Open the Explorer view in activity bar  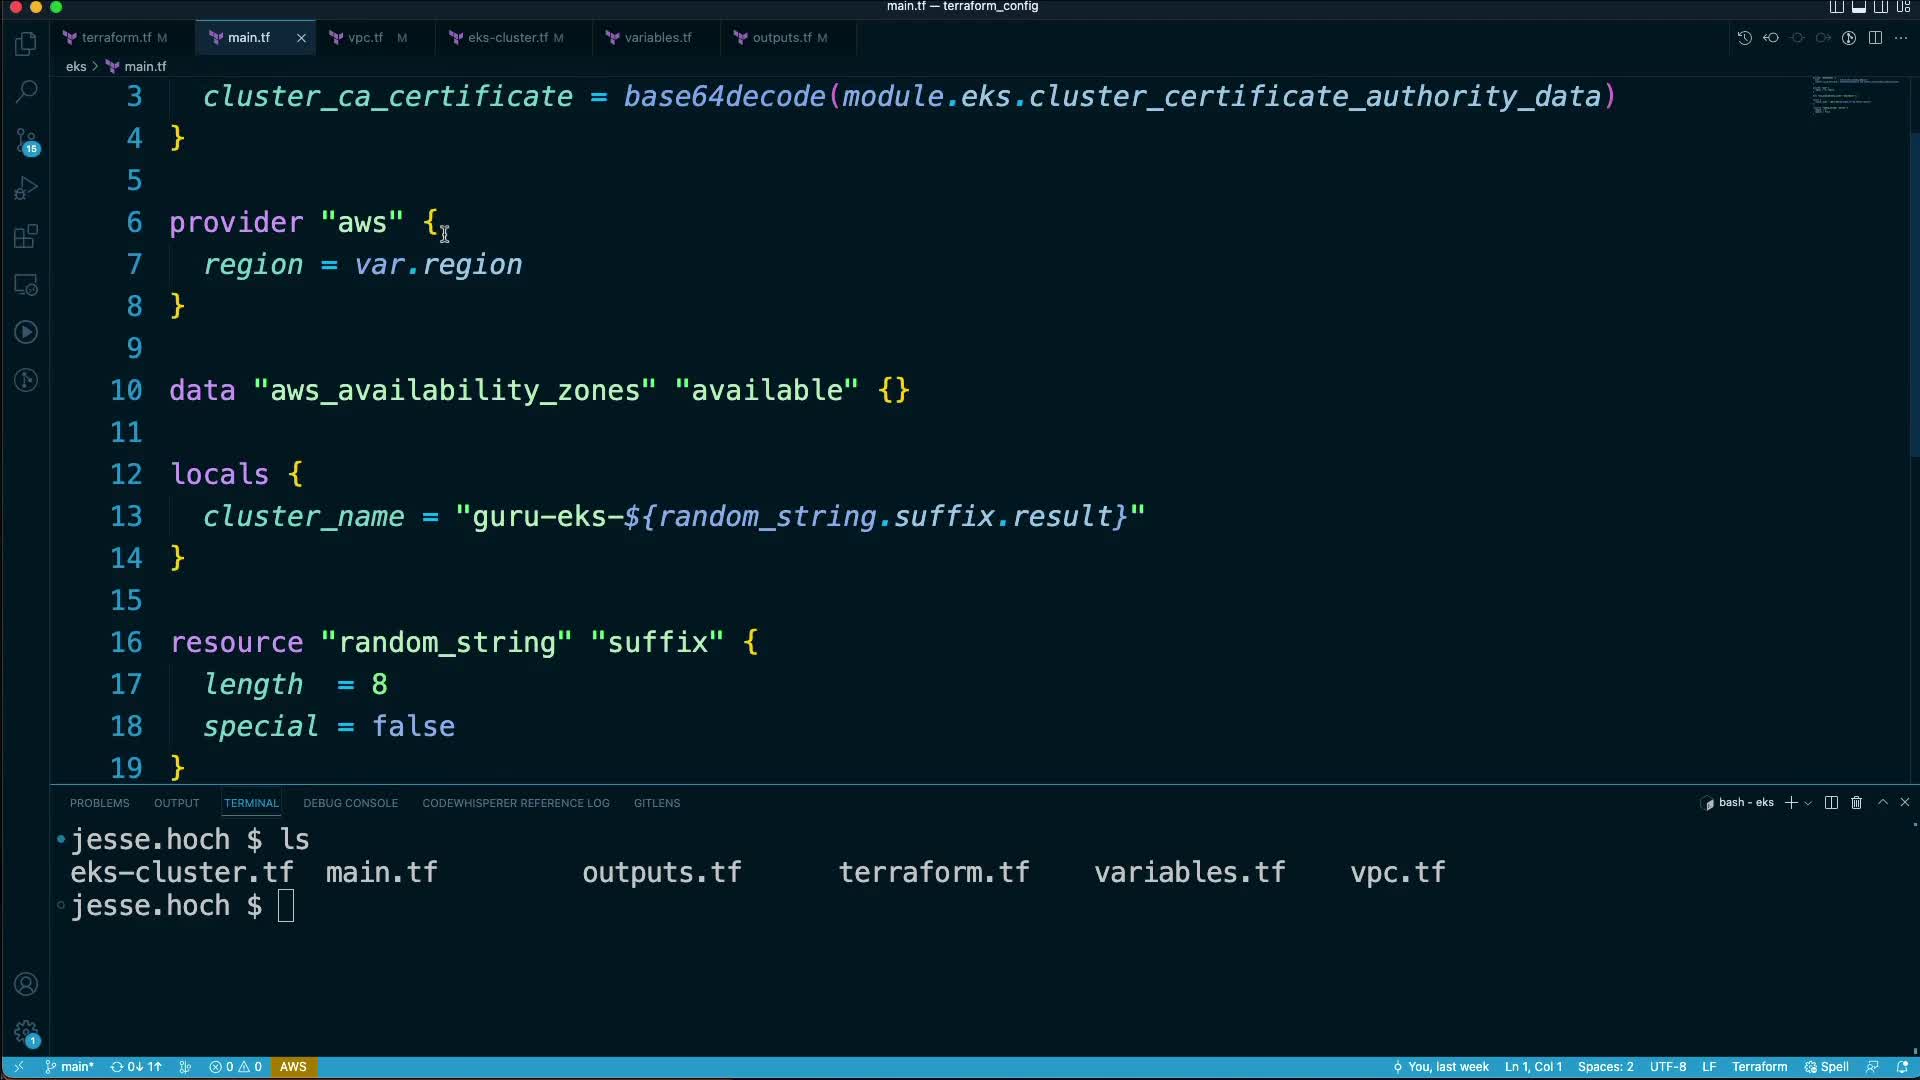tap(26, 44)
